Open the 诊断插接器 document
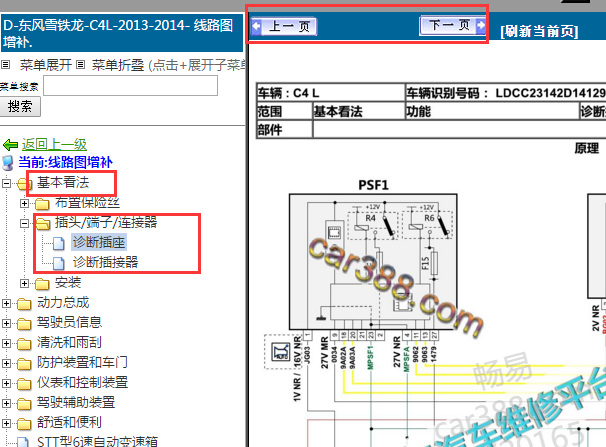The height and width of the screenshot is (447, 606). [x=106, y=262]
